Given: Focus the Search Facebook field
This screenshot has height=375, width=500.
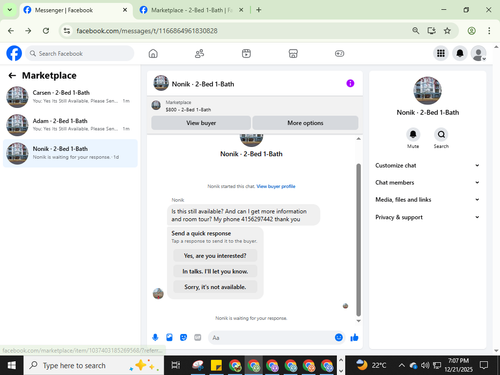Looking at the screenshot, I should point(80,53).
